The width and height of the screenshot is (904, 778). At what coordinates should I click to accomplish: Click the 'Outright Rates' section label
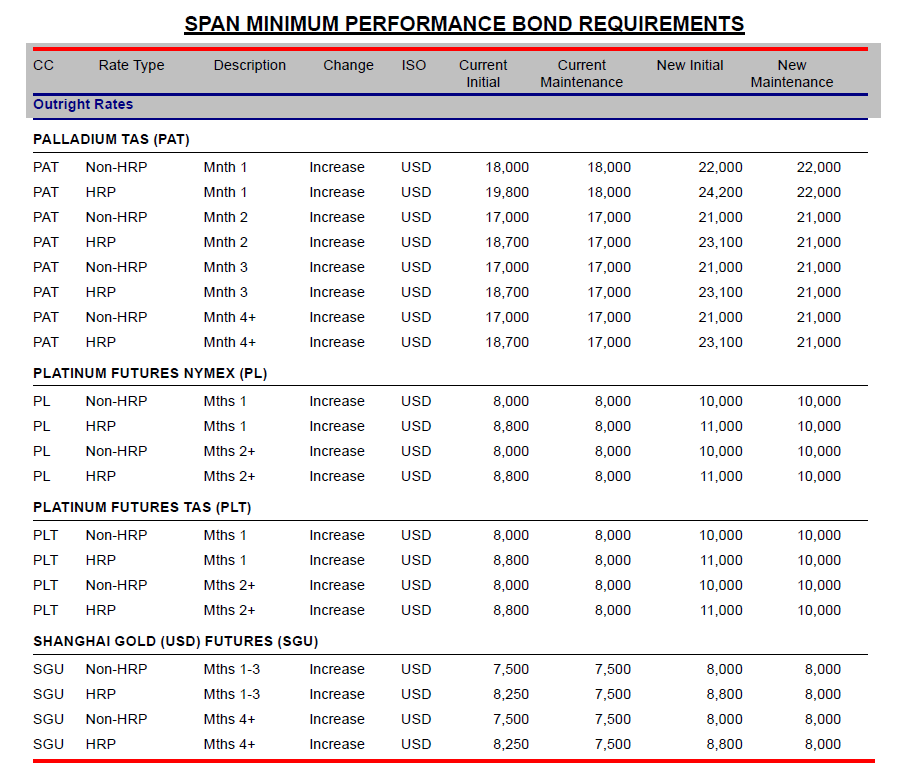(83, 105)
